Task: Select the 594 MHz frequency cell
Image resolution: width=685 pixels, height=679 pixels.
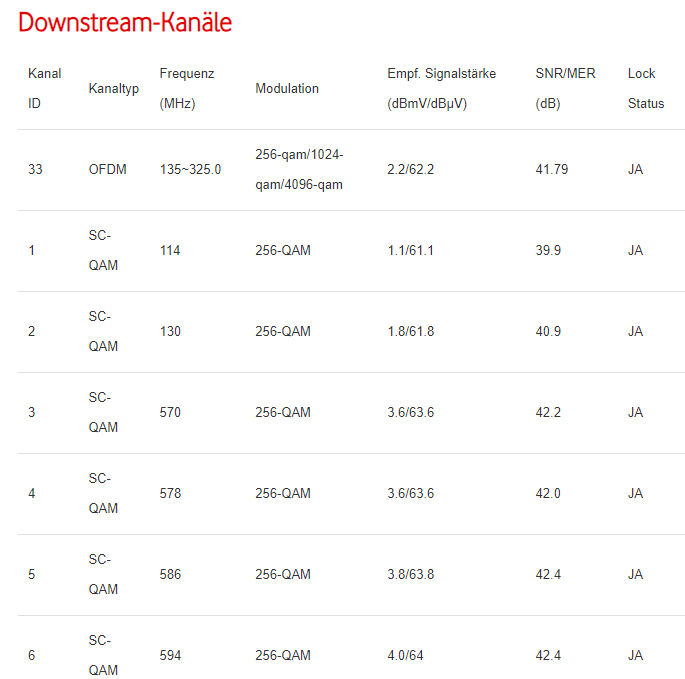Action: pyautogui.click(x=170, y=656)
